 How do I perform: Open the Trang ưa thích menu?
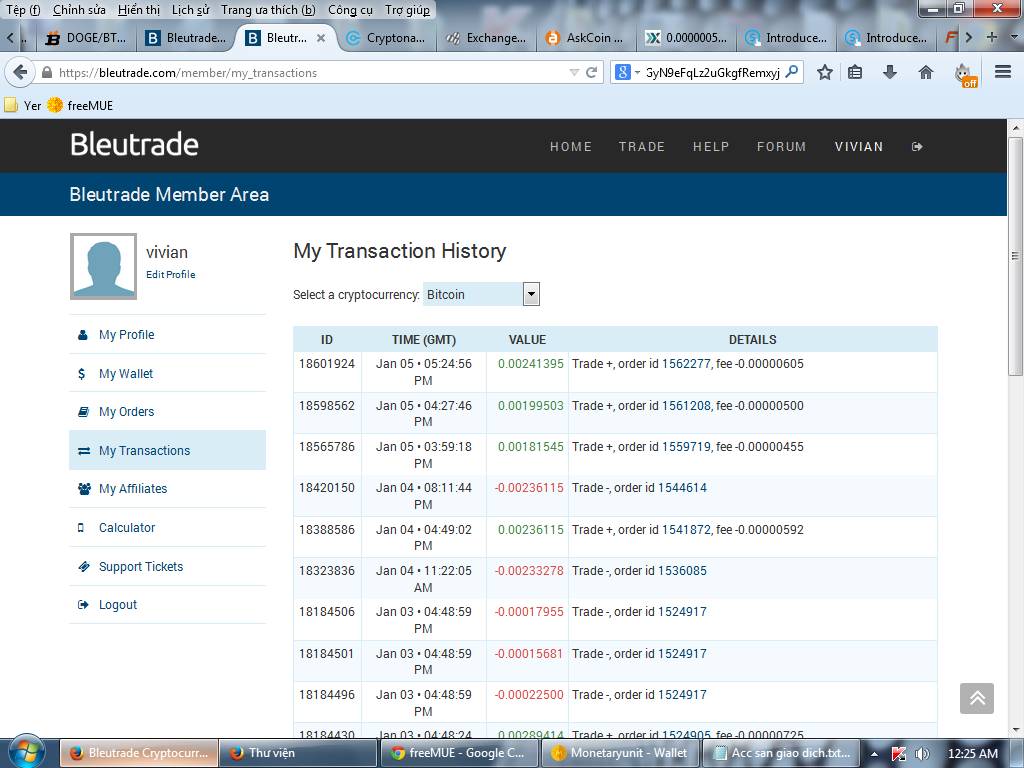pyautogui.click(x=268, y=10)
